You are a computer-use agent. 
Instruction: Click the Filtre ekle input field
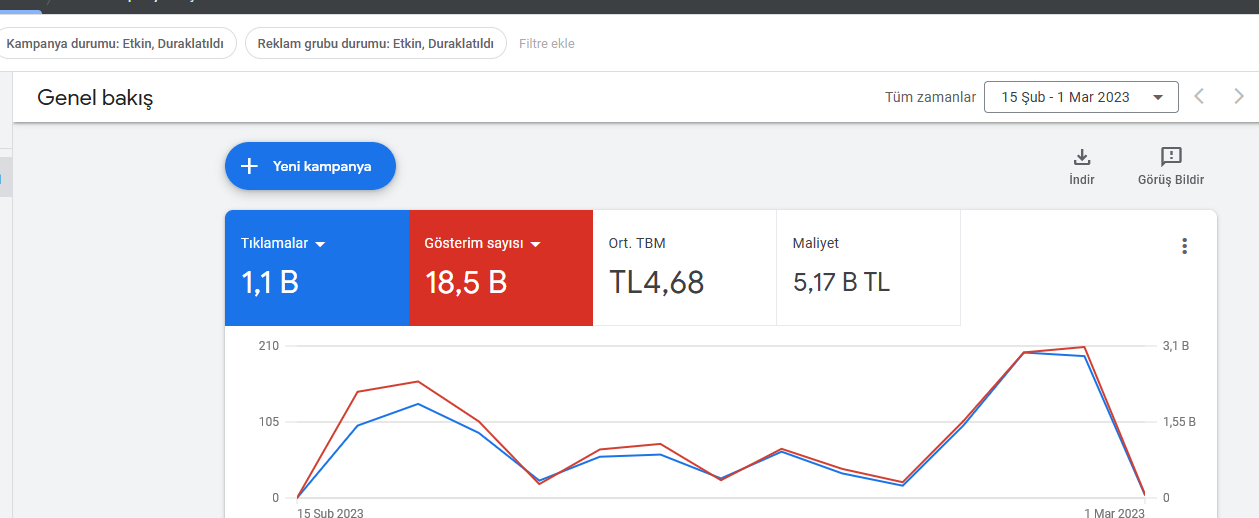[x=547, y=44]
